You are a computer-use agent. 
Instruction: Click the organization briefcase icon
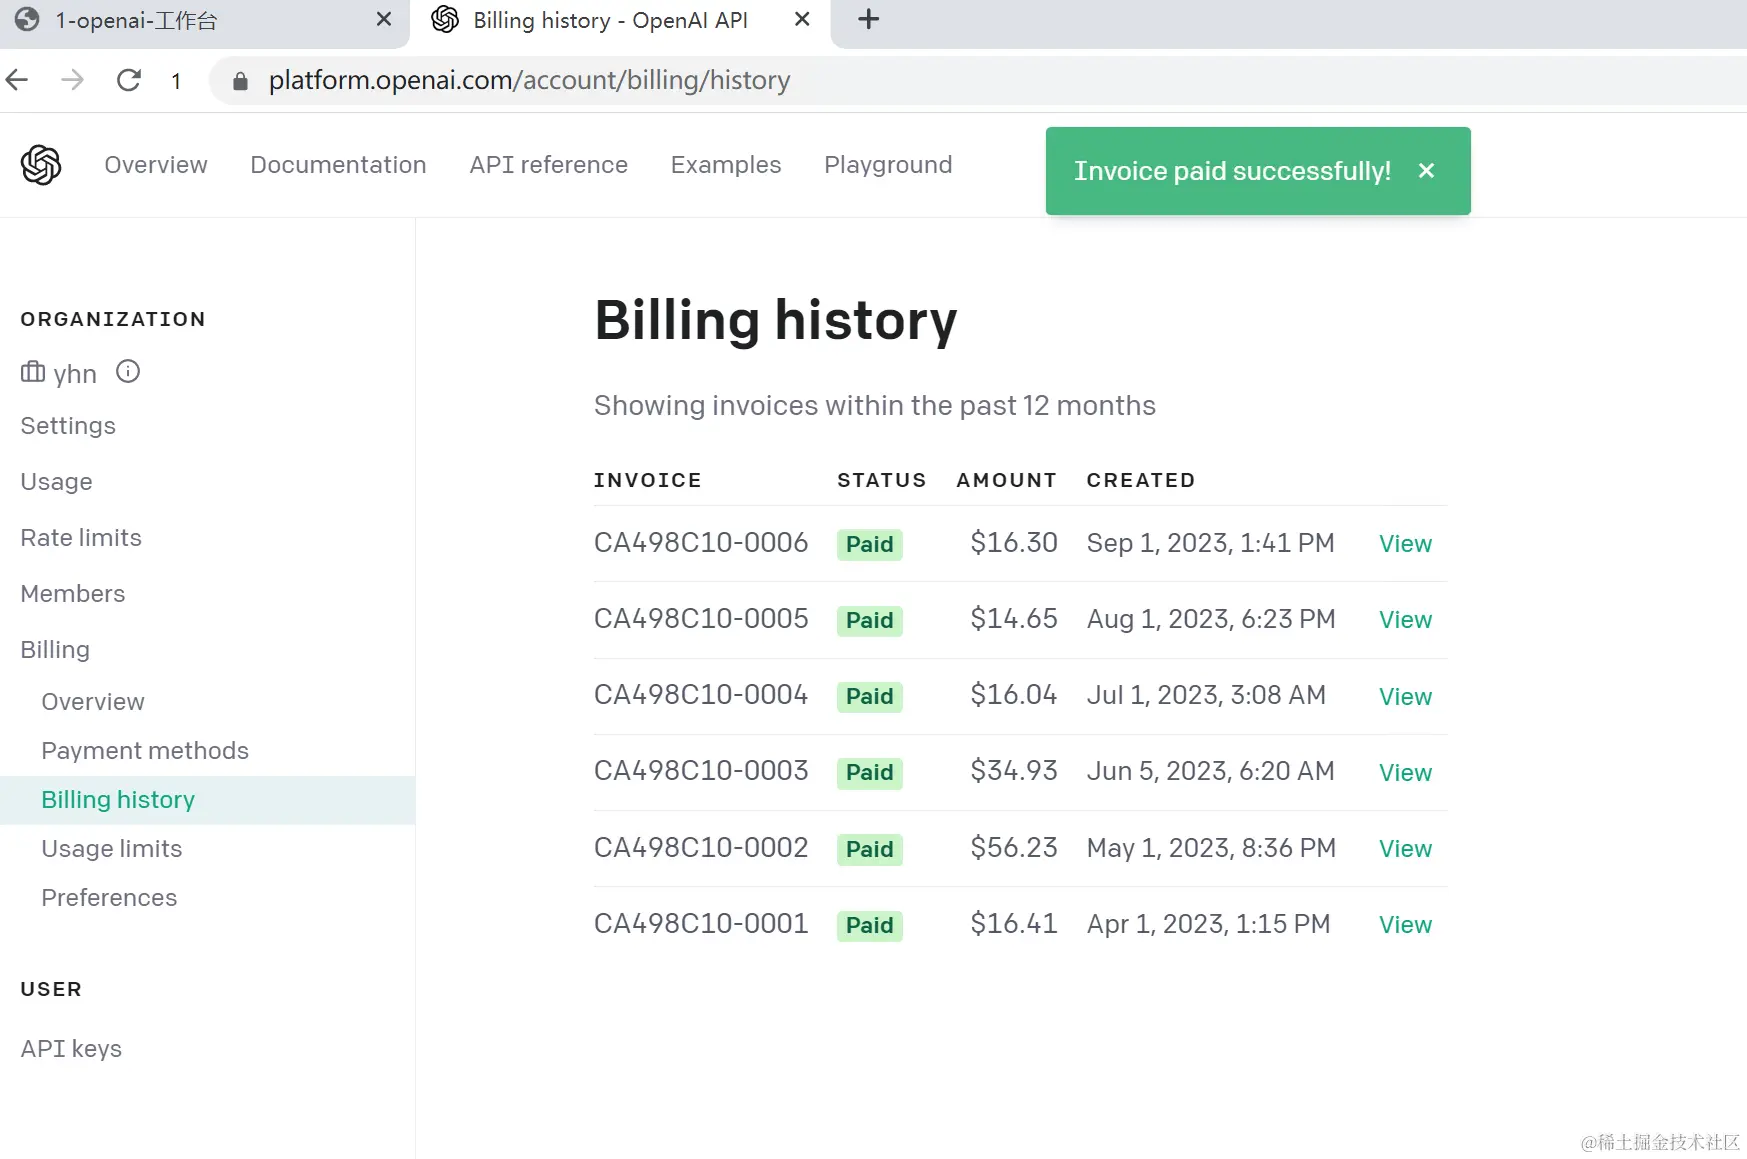click(33, 372)
